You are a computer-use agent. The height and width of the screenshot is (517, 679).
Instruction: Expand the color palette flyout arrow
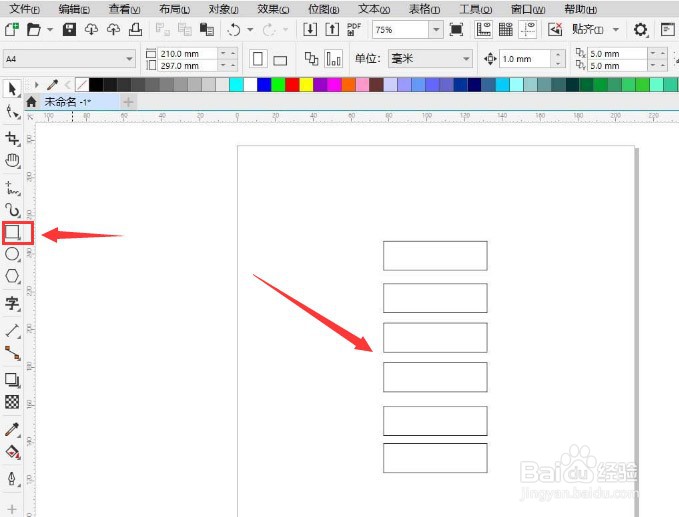37,84
